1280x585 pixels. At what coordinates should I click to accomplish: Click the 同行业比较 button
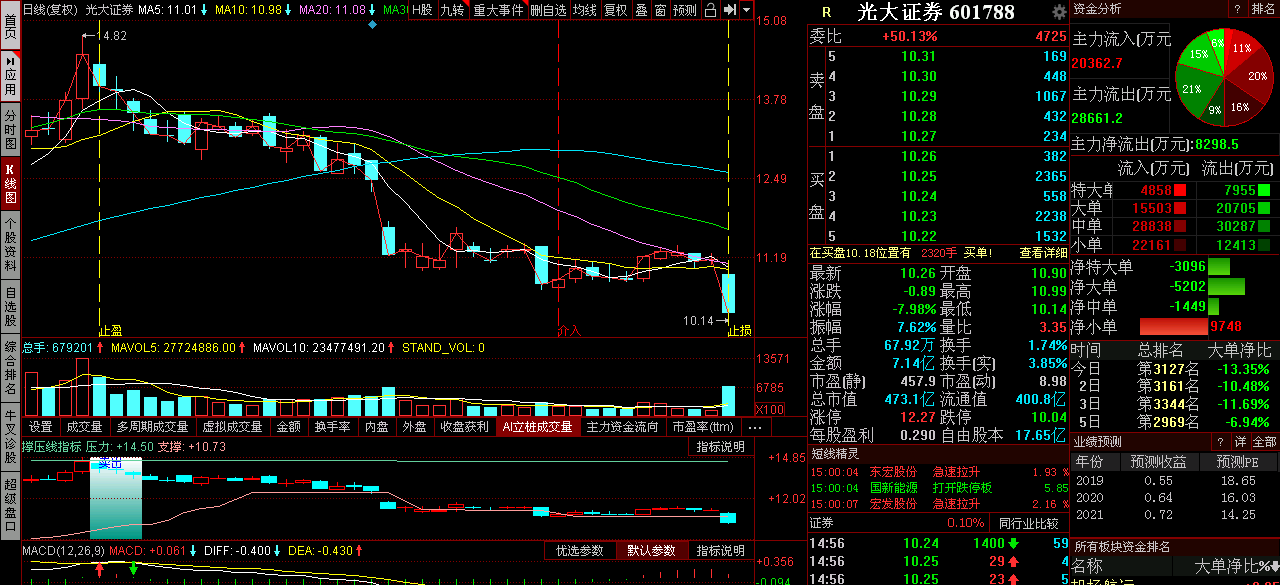[x=1029, y=523]
